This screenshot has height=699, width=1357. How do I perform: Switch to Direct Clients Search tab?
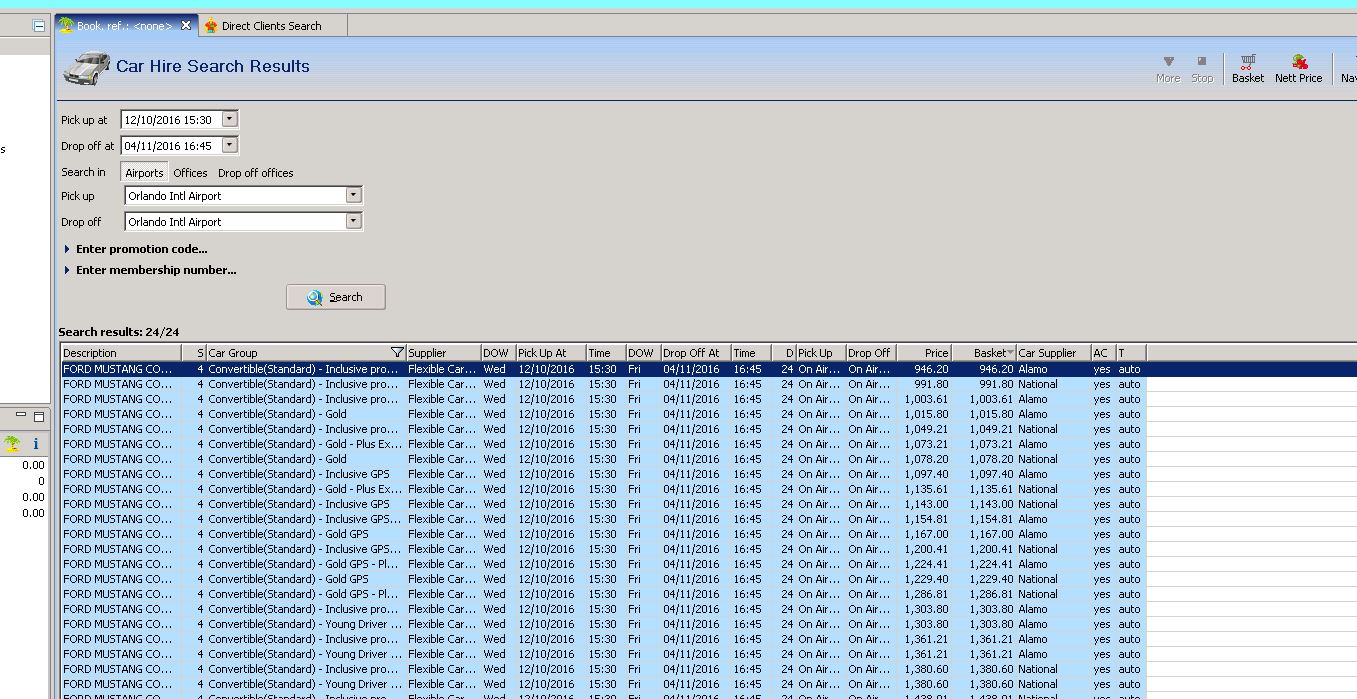(271, 26)
